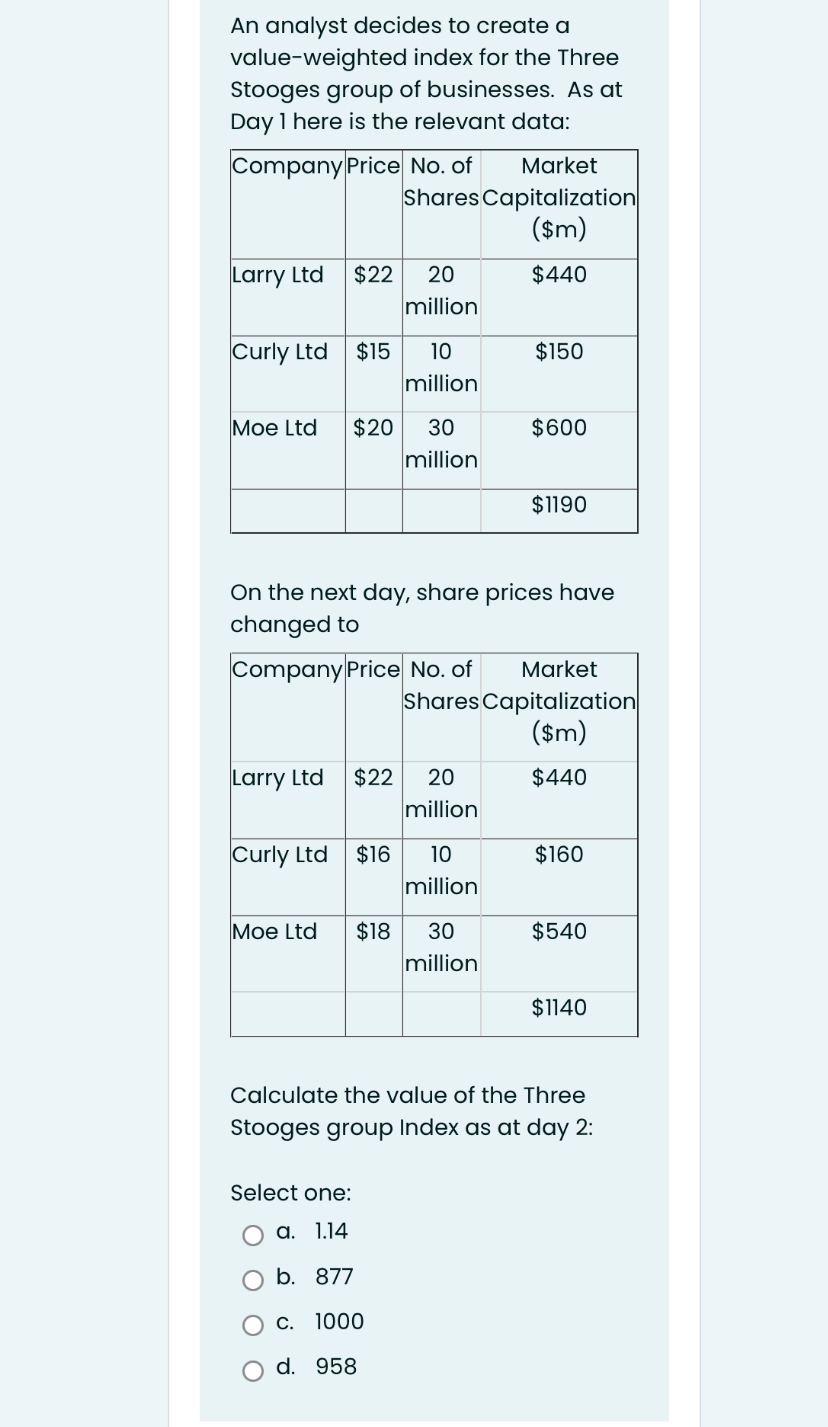The image size is (828, 1427).
Task: Click the $16 price for Curly Ltd day two
Action: click(x=373, y=855)
